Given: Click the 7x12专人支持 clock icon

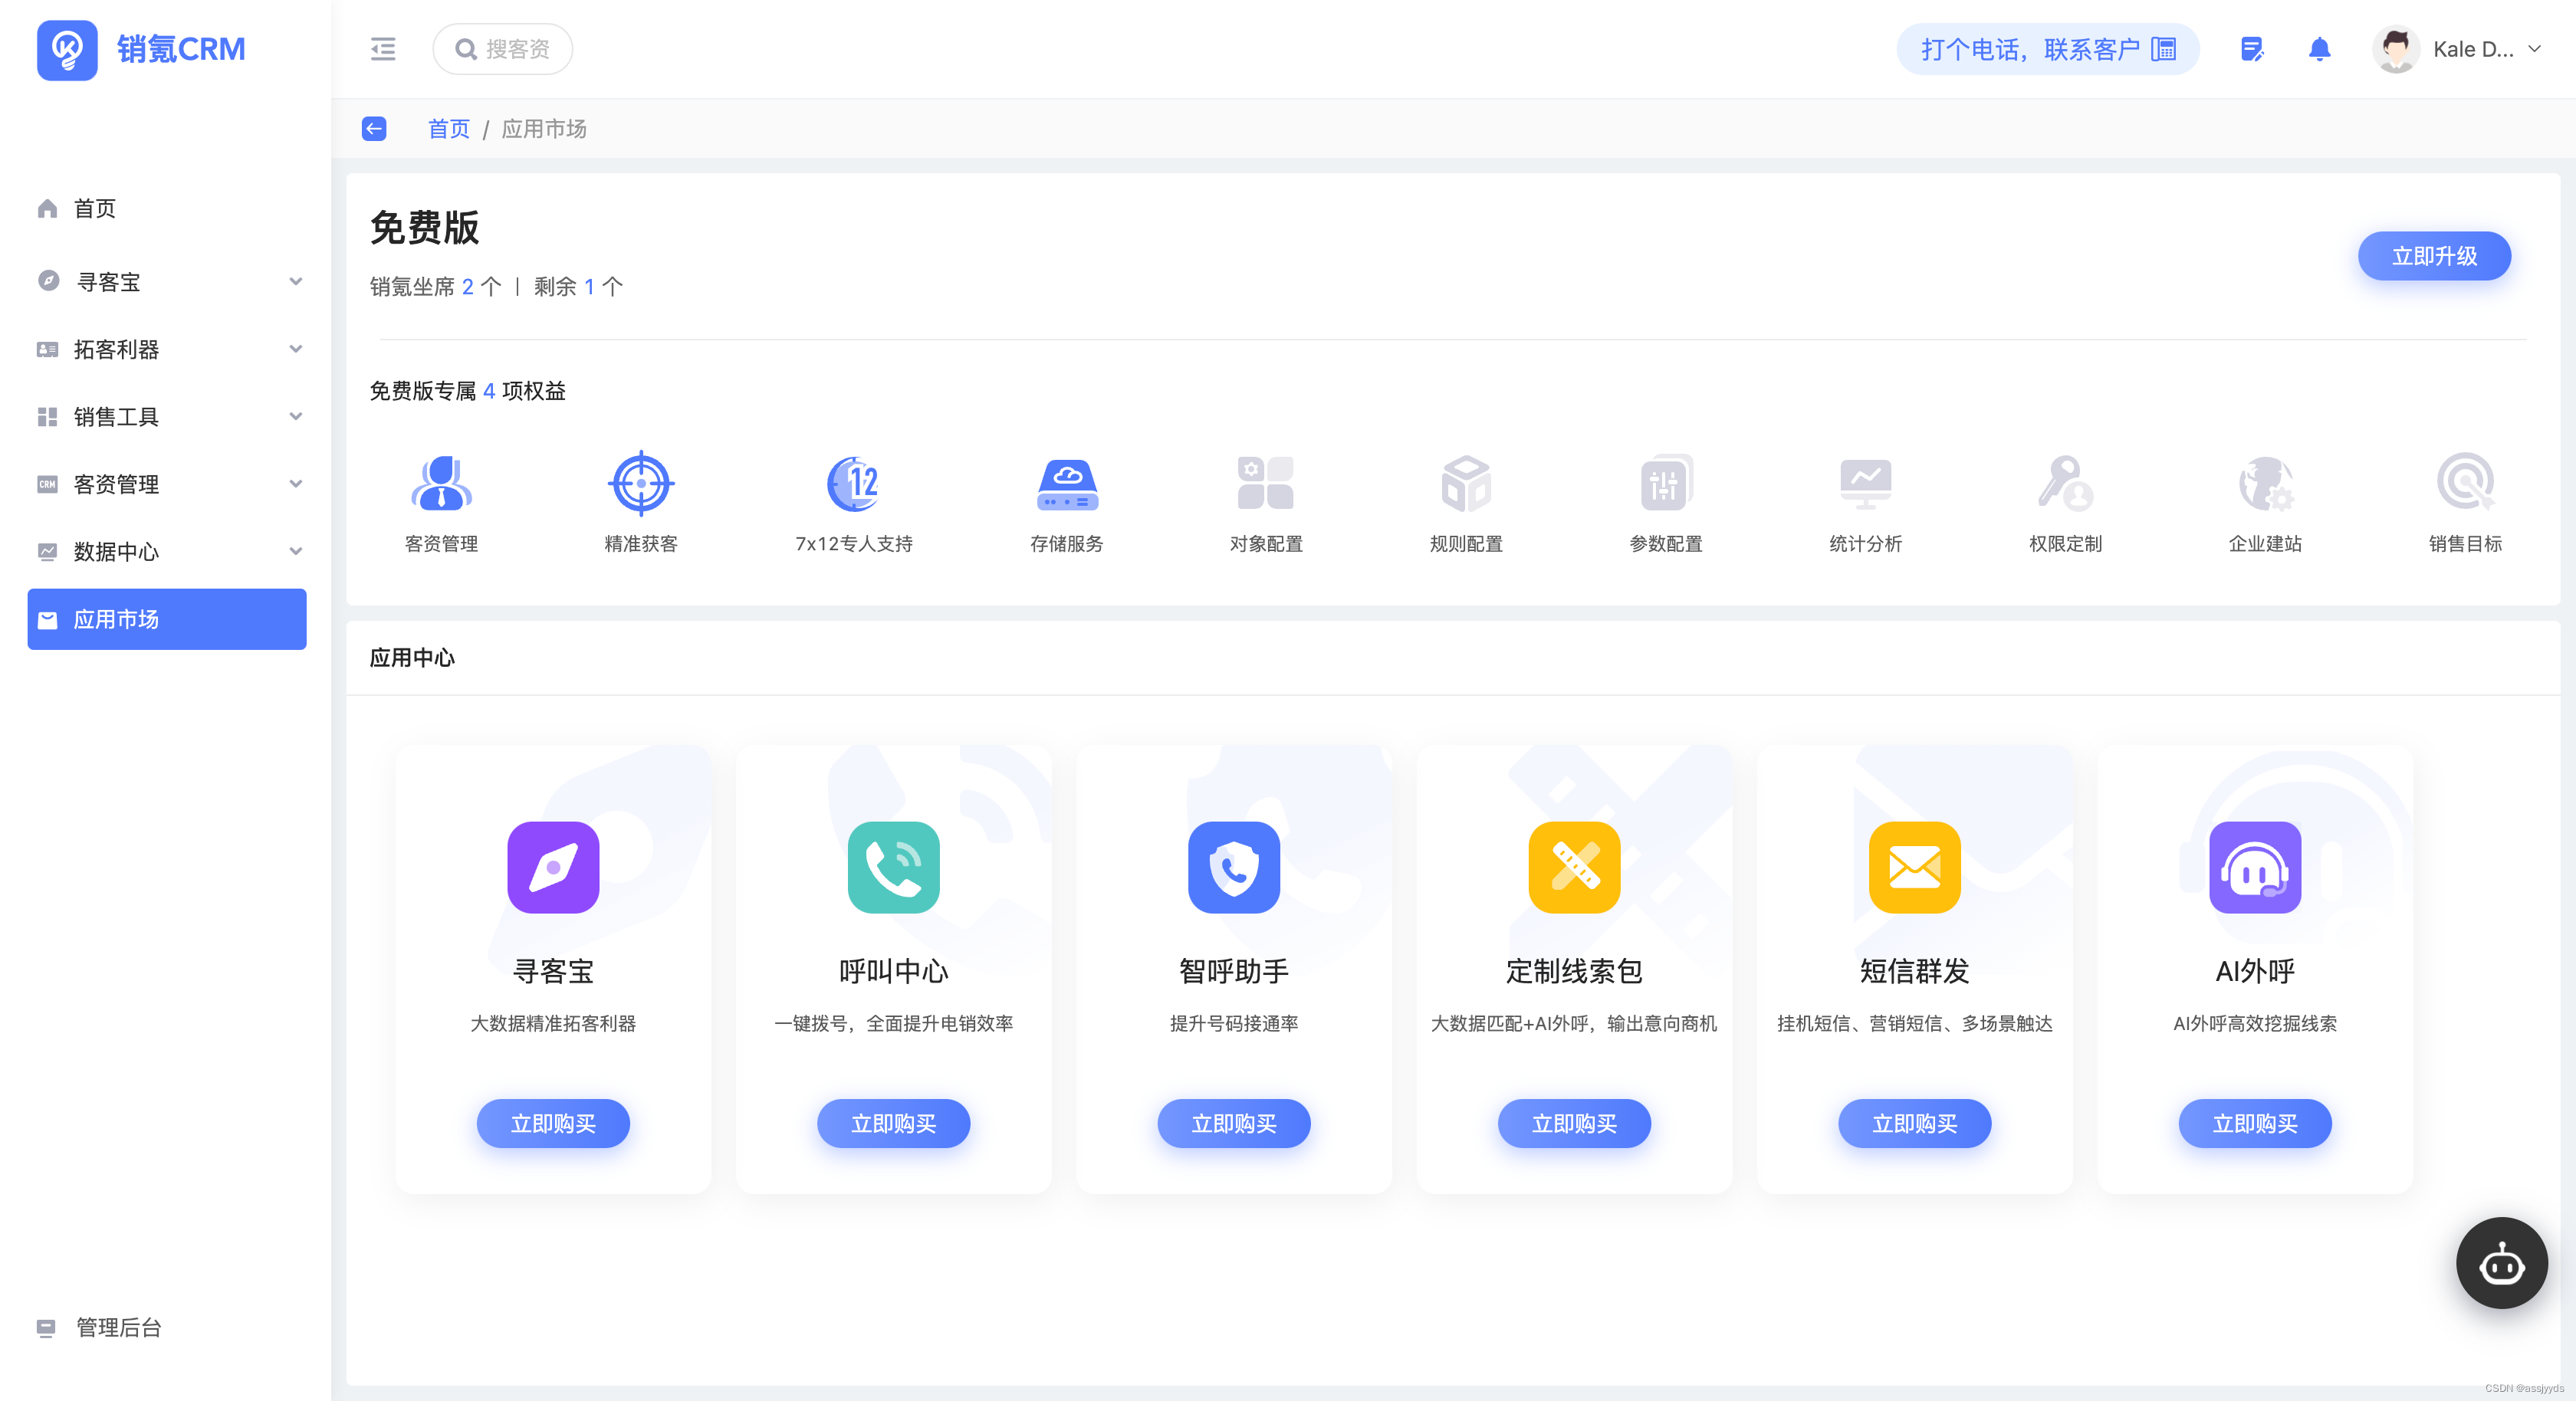Looking at the screenshot, I should tap(853, 483).
